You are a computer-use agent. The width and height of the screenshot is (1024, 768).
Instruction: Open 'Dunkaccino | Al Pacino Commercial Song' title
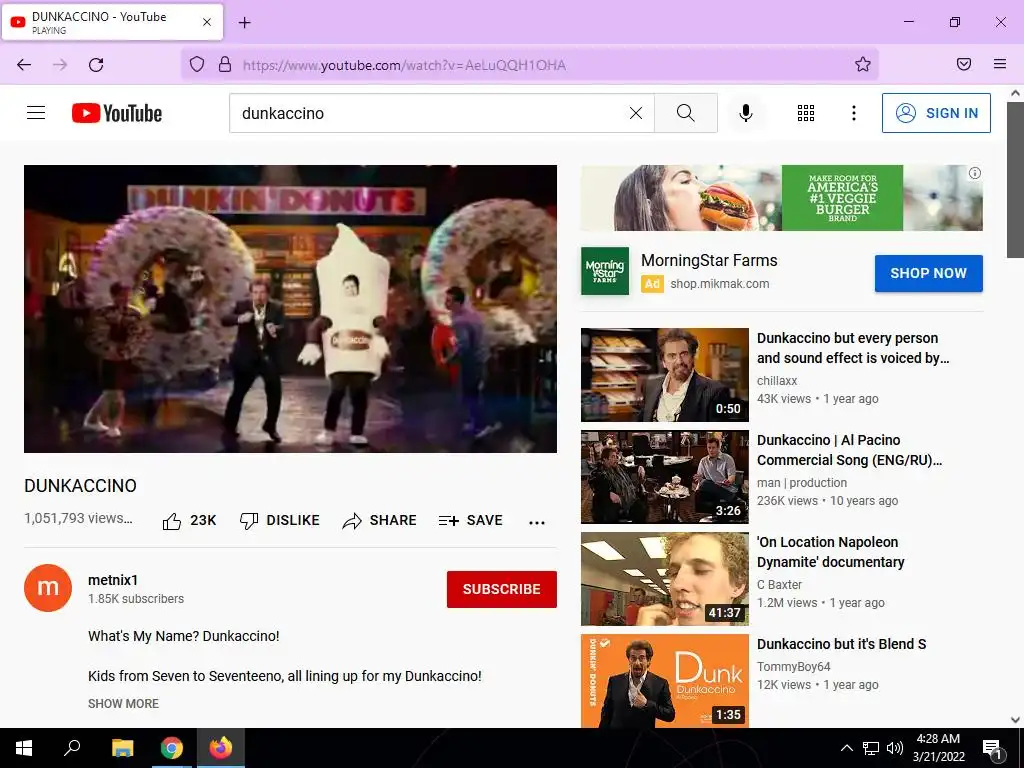(x=849, y=450)
